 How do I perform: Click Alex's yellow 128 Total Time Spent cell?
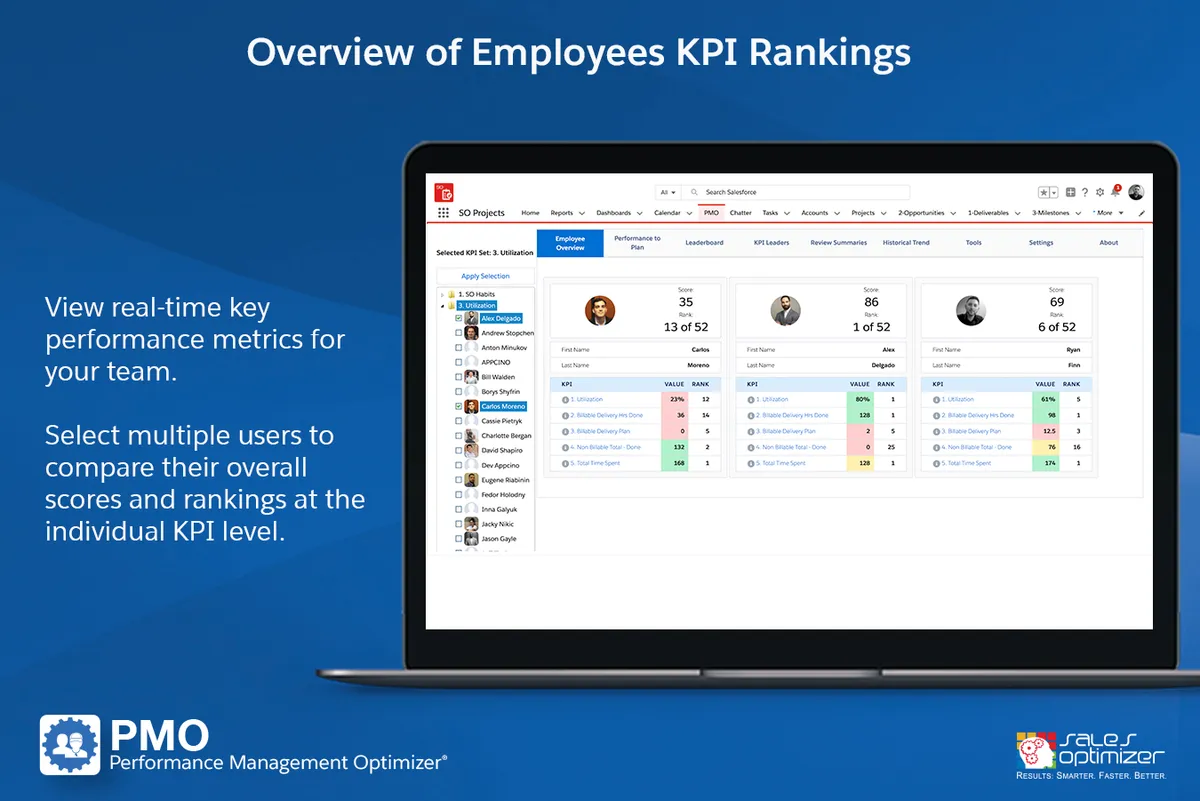(x=859, y=463)
